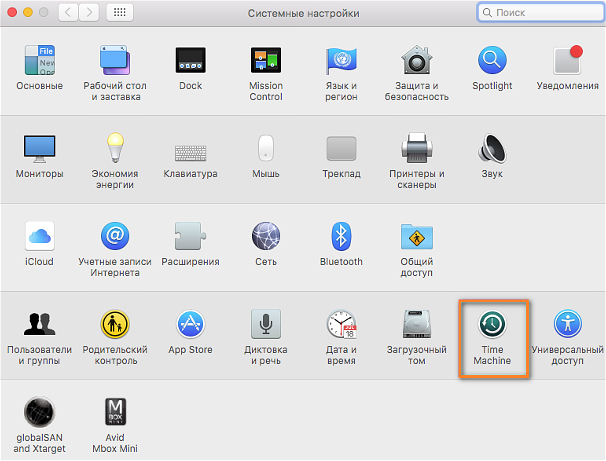Open the Клавиатура (Keyboard) pane
The height and width of the screenshot is (461, 606).
pos(190,149)
